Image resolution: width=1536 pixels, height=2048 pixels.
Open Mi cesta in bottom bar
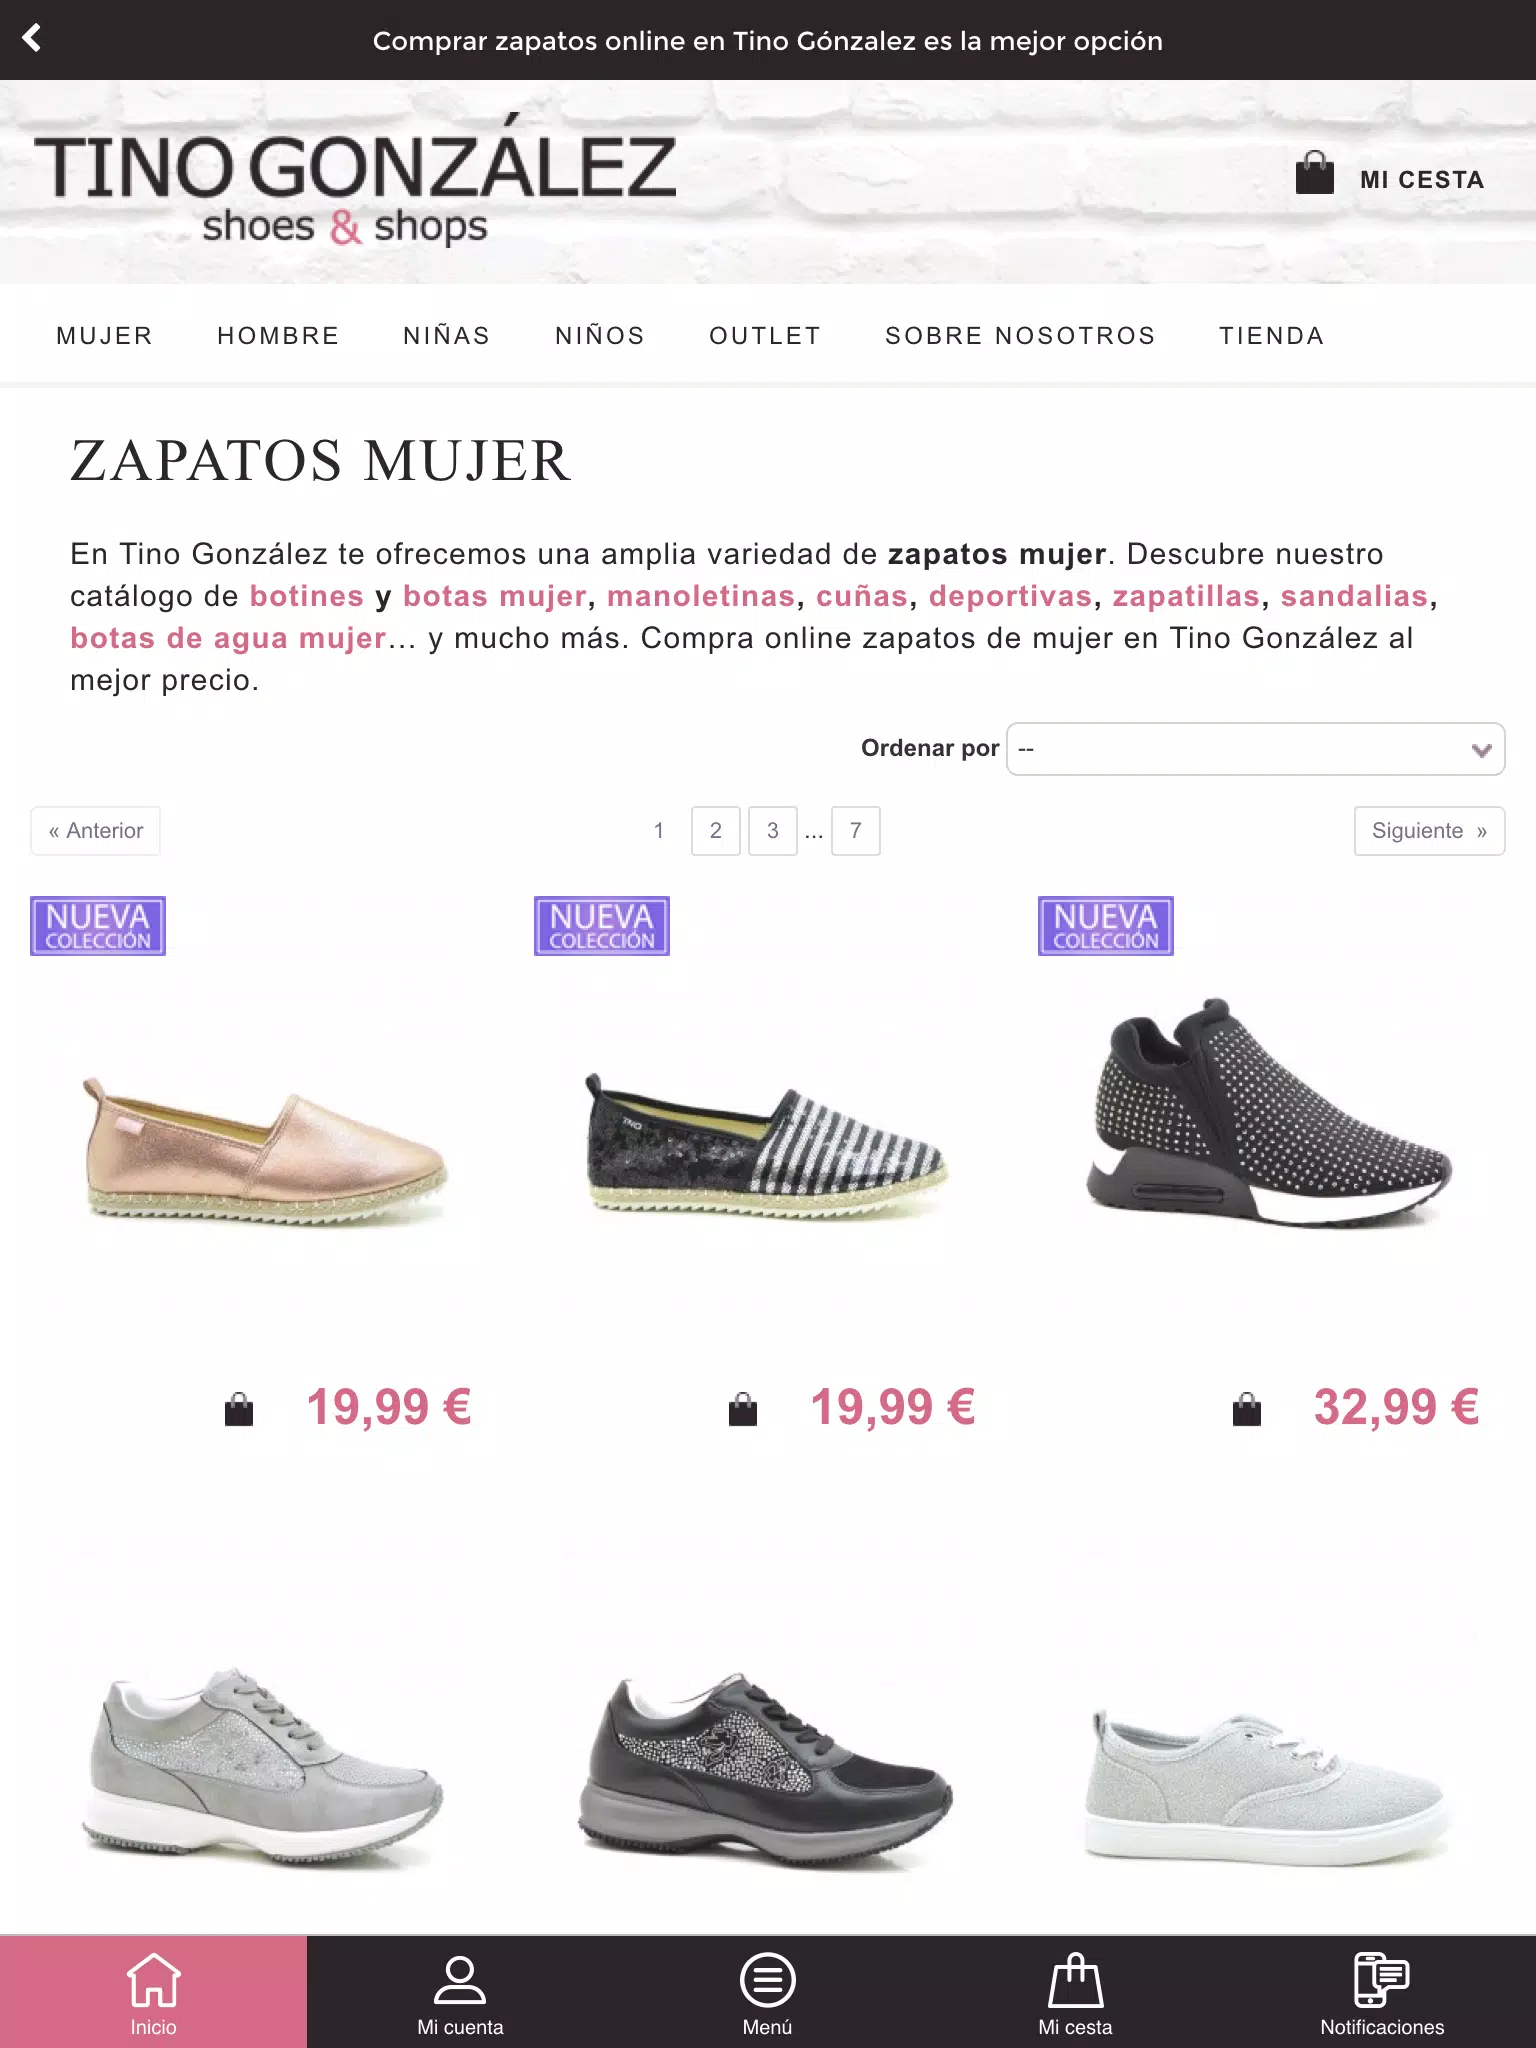(x=1075, y=1992)
